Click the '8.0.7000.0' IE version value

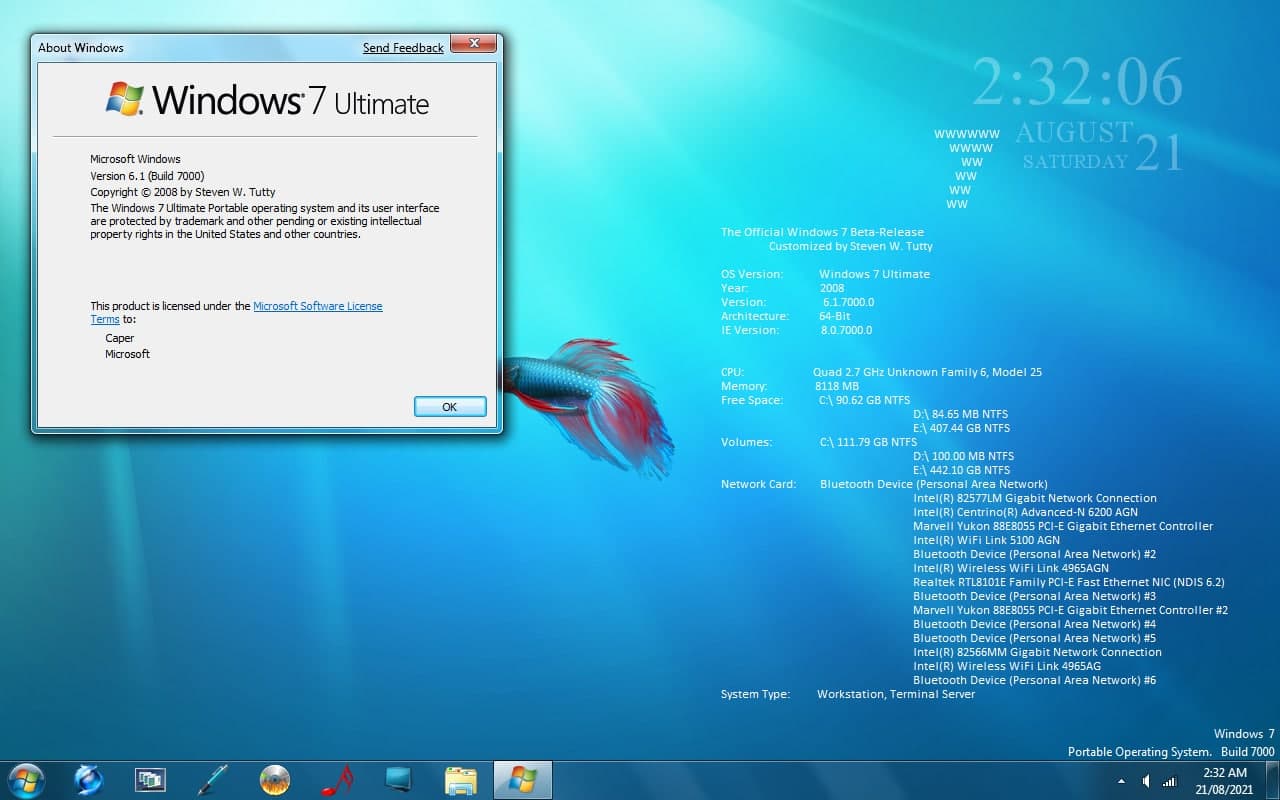[x=847, y=330]
